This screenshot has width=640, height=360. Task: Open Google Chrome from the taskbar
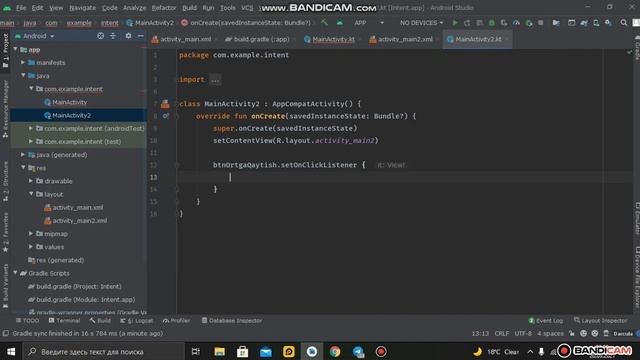coord(335,351)
